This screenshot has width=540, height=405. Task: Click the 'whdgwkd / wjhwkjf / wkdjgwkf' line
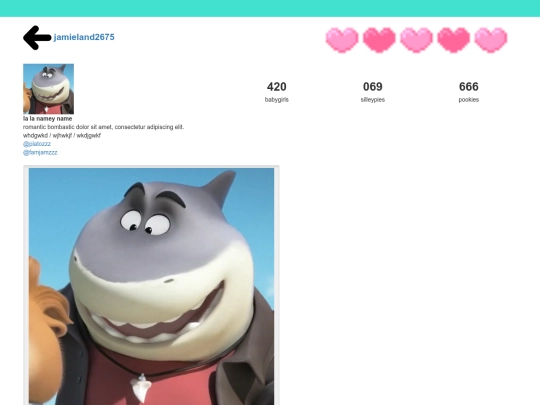pyautogui.click(x=62, y=135)
